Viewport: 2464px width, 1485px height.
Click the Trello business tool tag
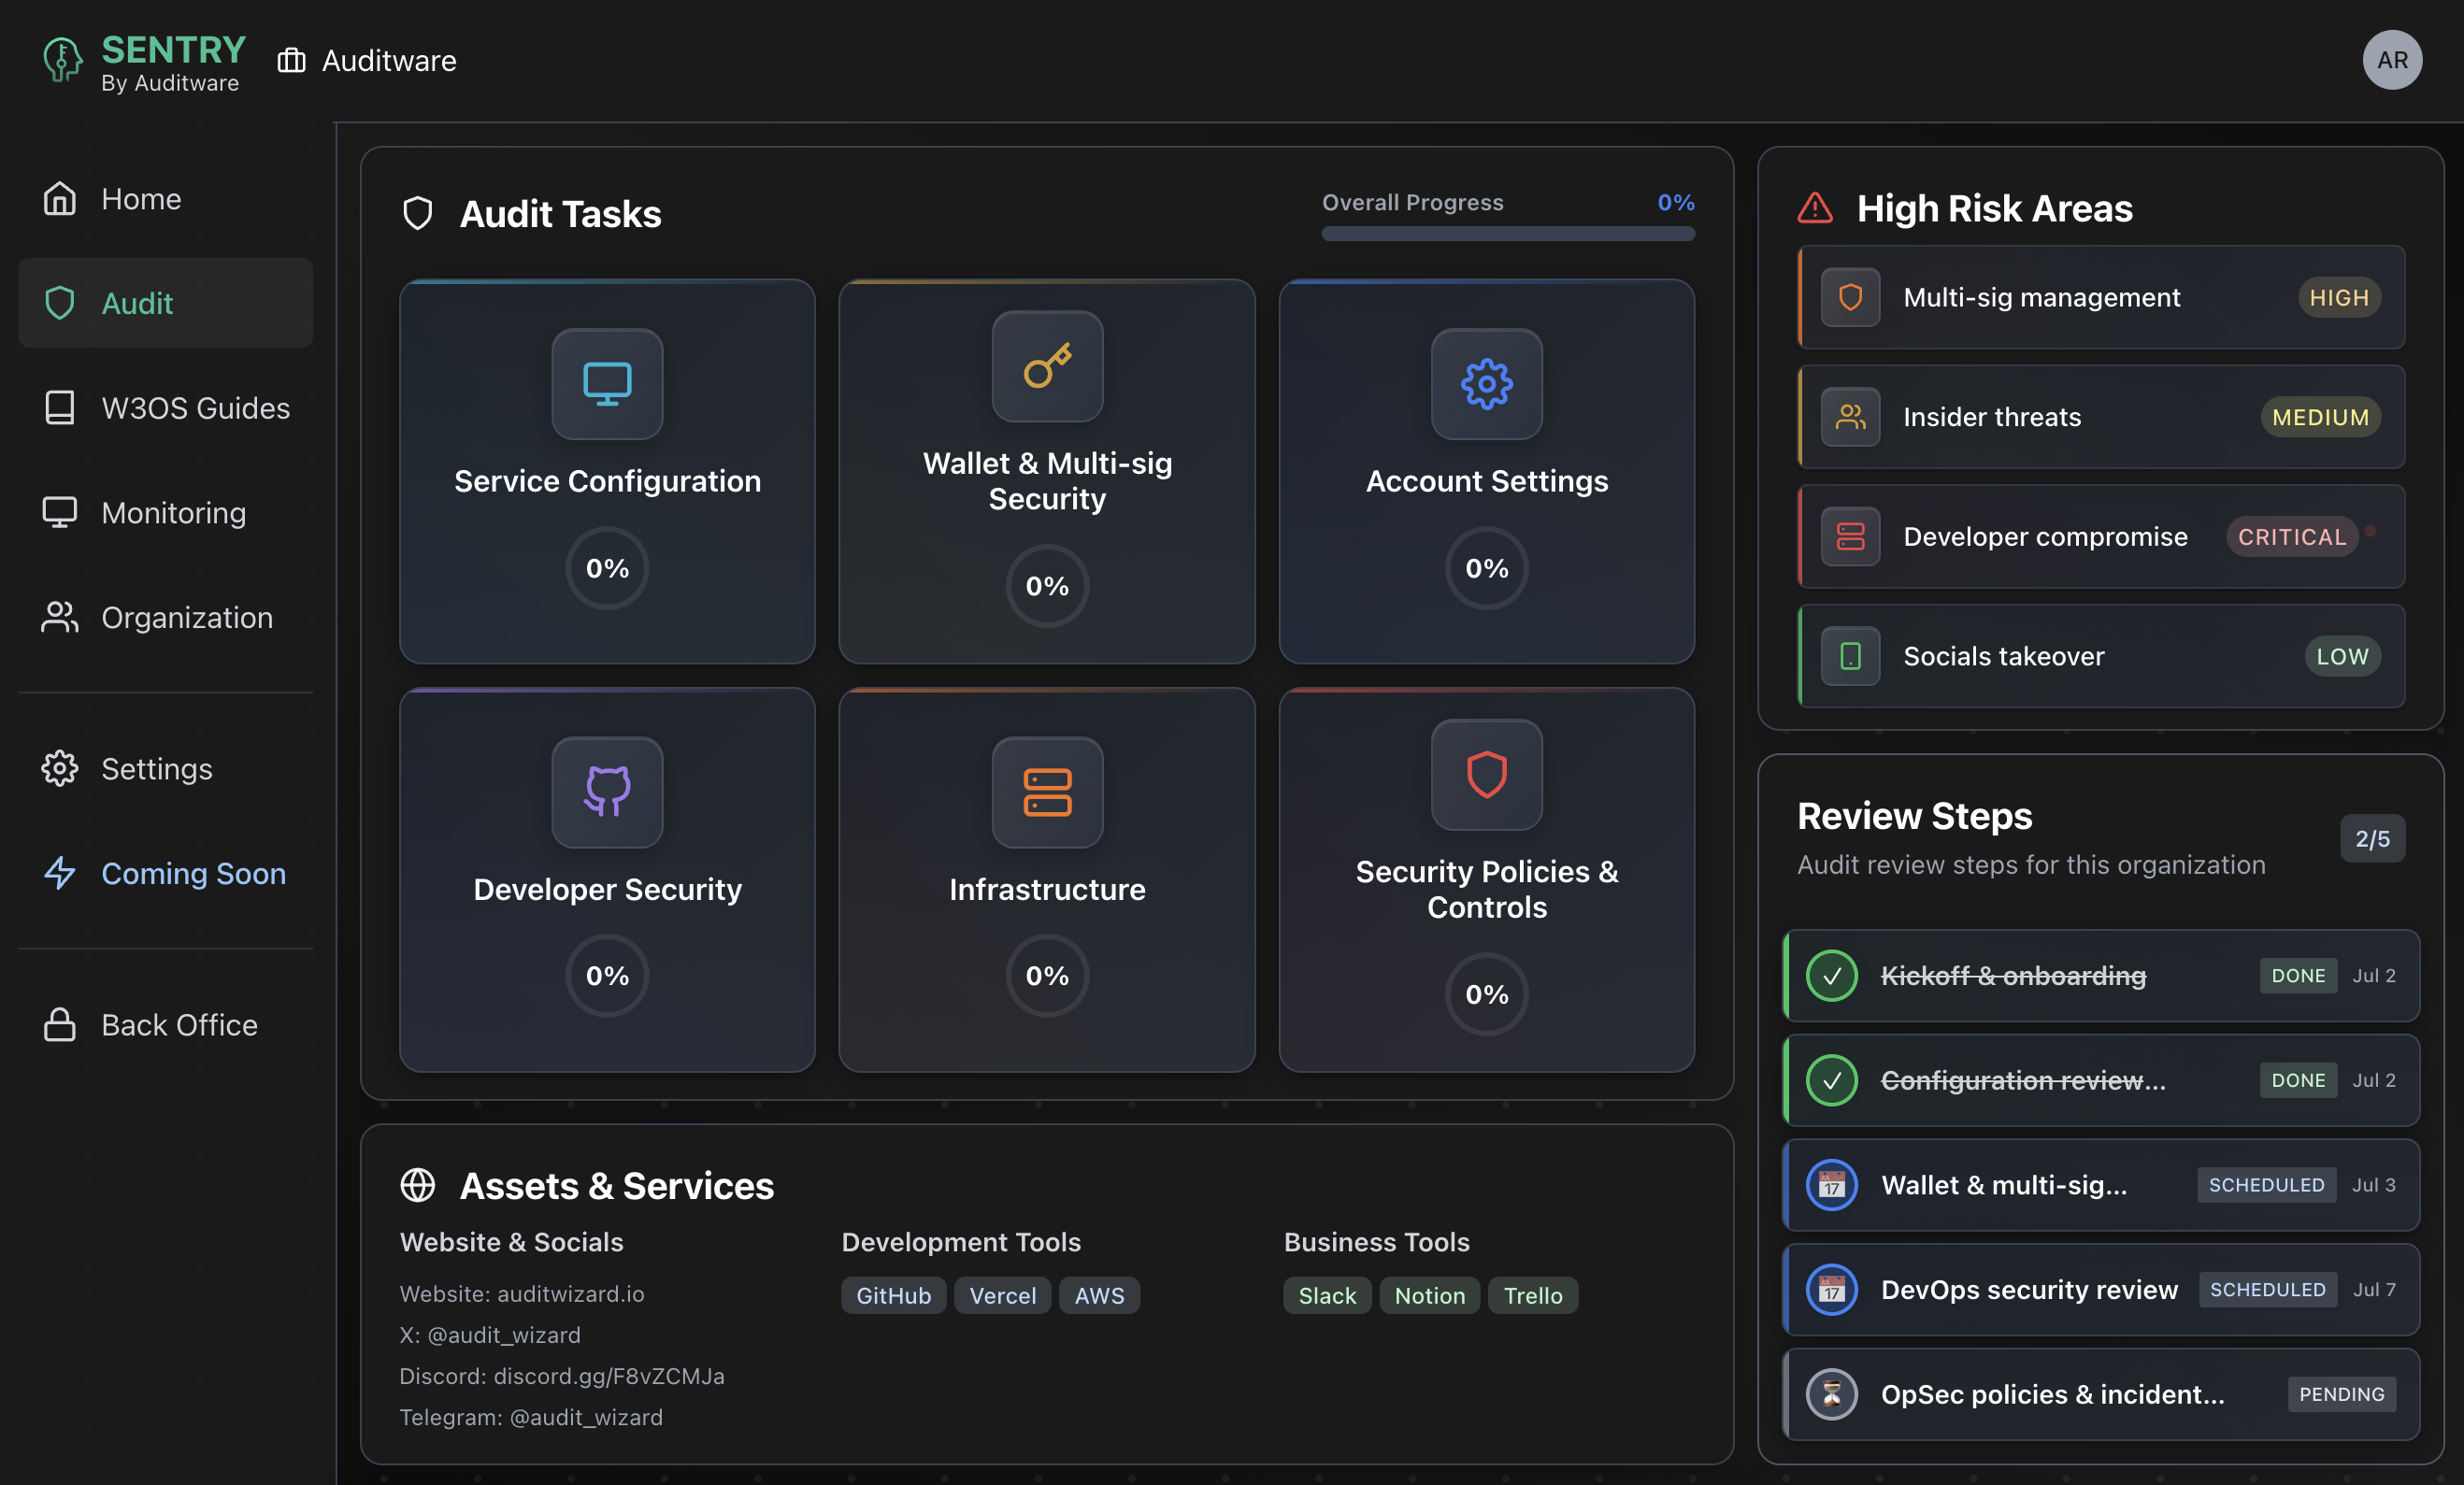[x=1532, y=1295]
